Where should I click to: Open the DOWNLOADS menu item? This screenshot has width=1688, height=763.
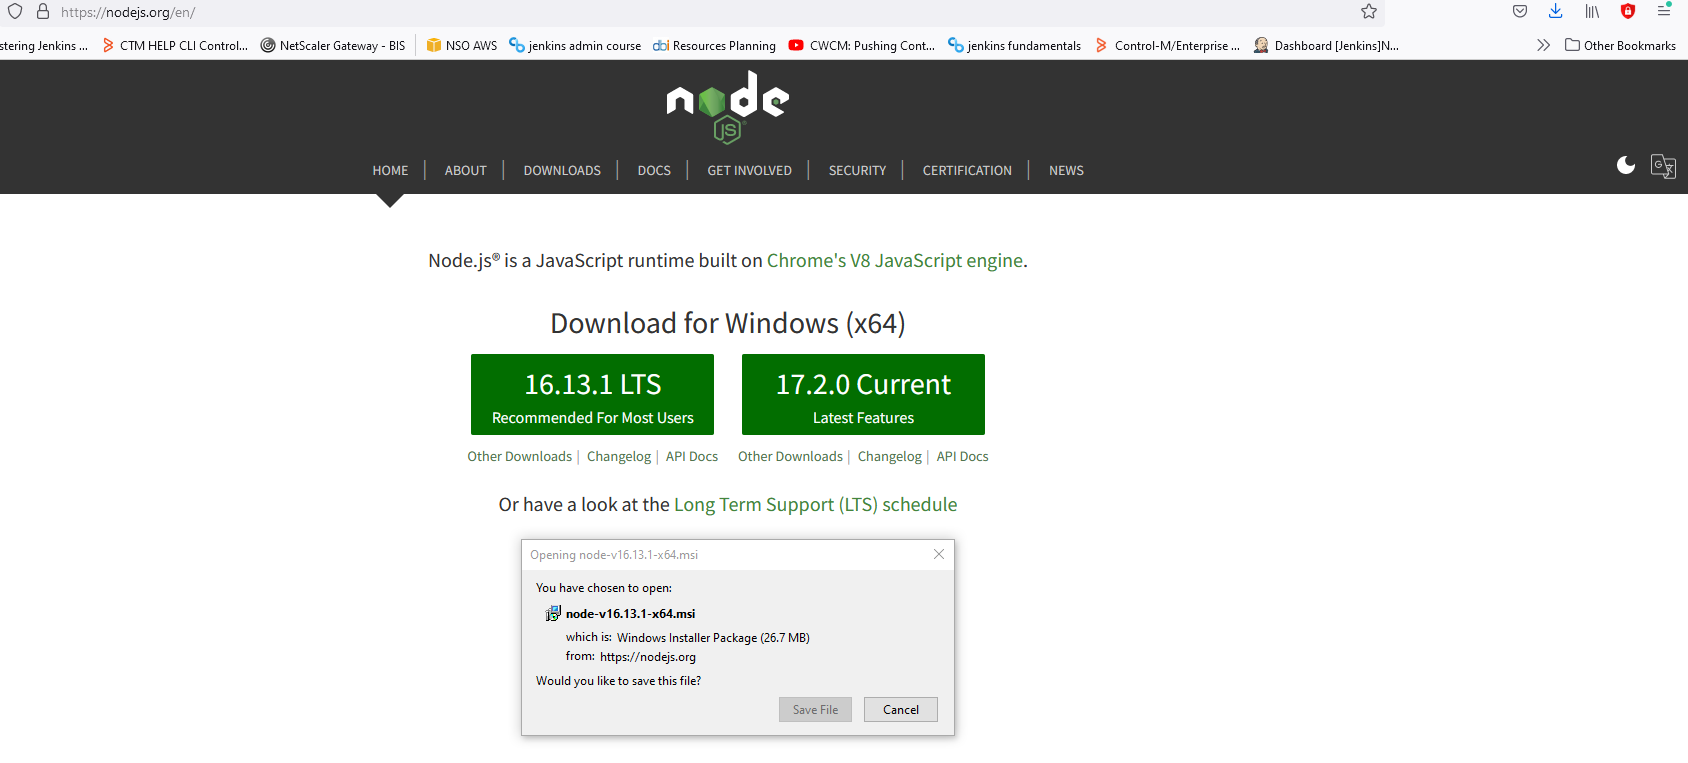562,170
